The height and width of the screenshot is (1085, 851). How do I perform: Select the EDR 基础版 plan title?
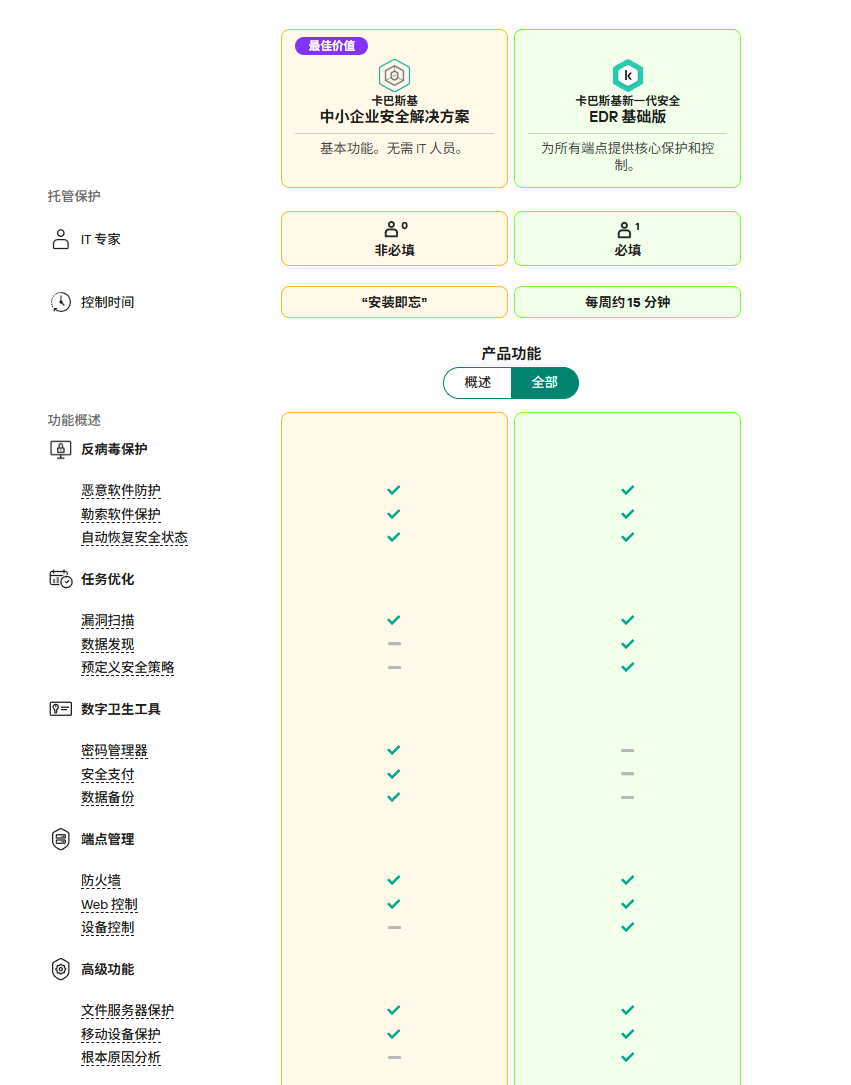(627, 117)
